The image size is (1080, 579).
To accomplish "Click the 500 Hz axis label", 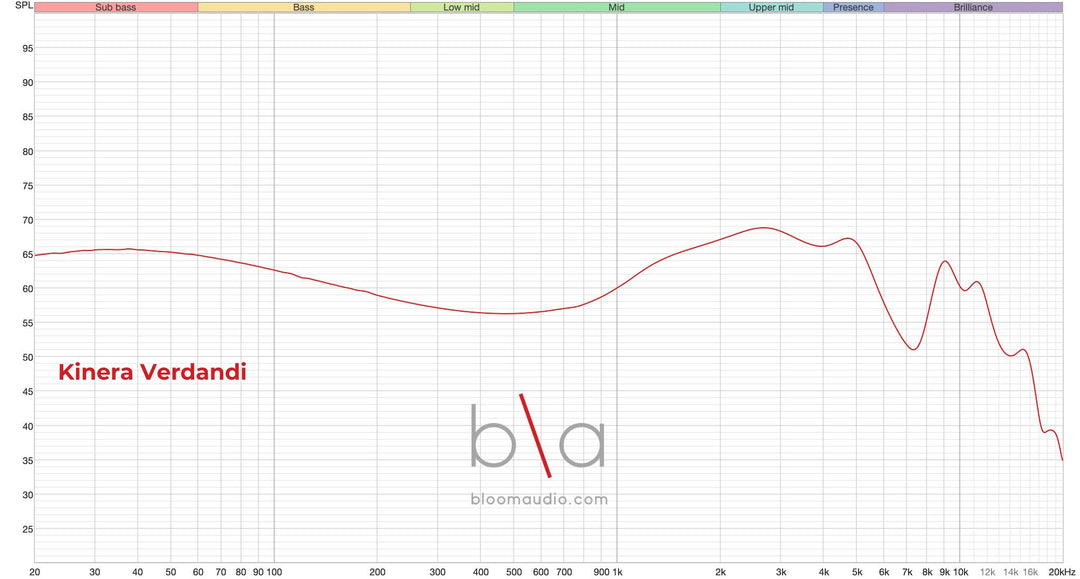I will [514, 571].
